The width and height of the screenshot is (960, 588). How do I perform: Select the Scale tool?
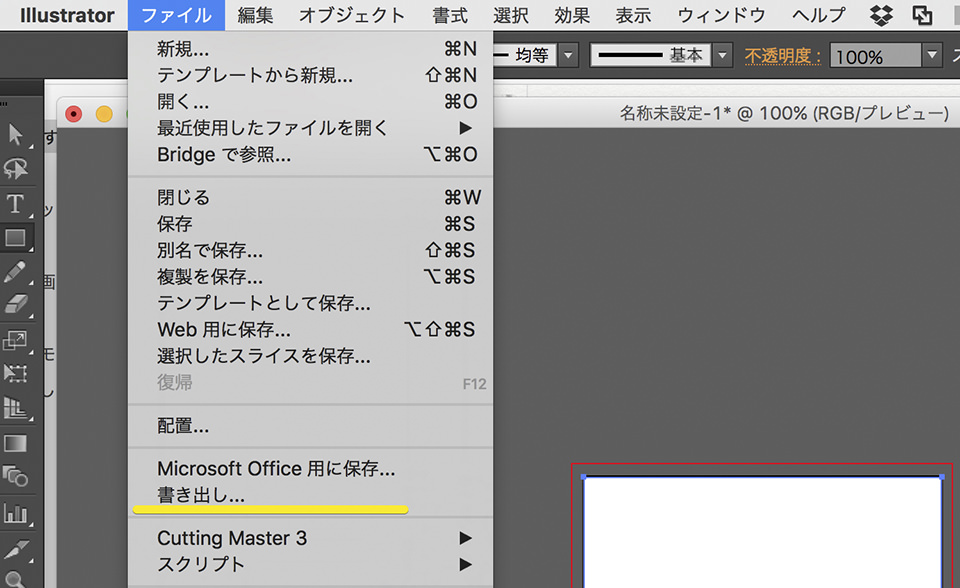click(x=15, y=340)
